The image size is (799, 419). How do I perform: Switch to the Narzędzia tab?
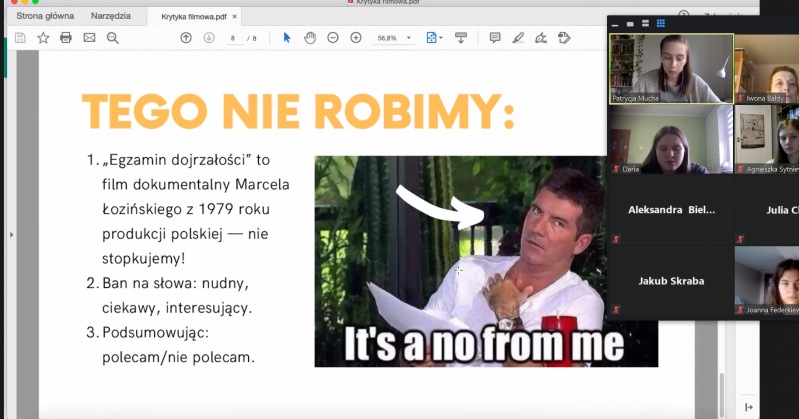(x=111, y=16)
